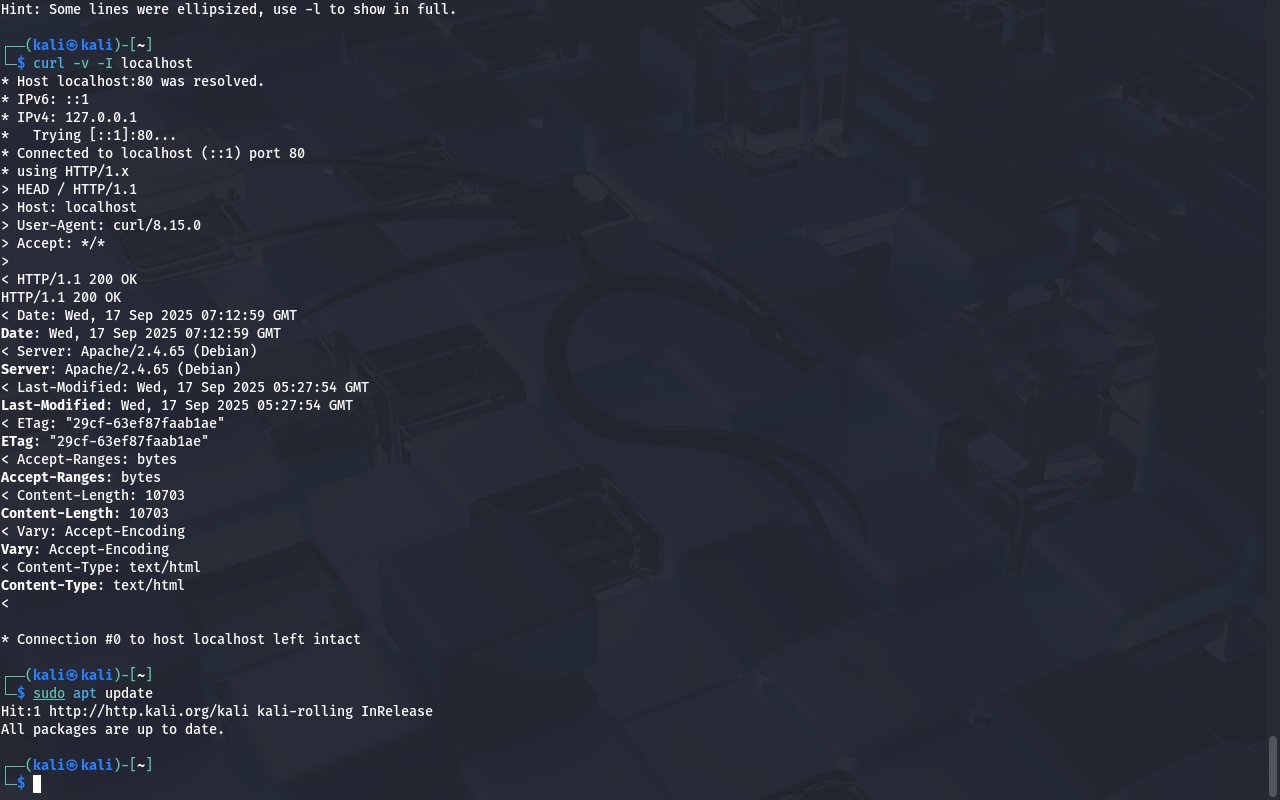
Task: Click 'Connection #0 to host localhost left intact'
Action: coord(189,639)
